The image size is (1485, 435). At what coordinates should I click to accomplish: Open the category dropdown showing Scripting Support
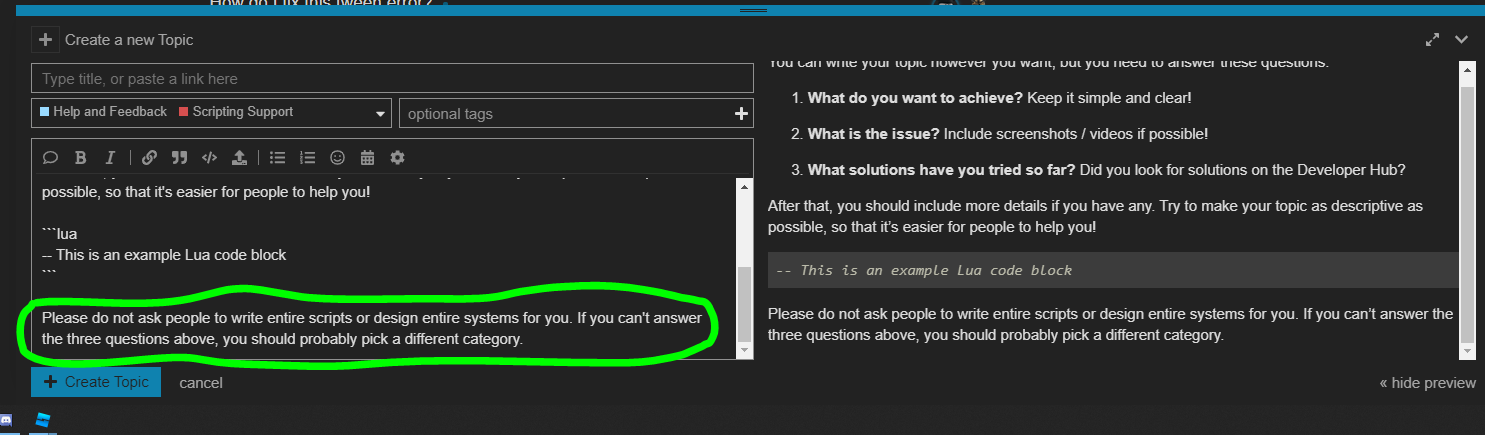pyautogui.click(x=211, y=113)
